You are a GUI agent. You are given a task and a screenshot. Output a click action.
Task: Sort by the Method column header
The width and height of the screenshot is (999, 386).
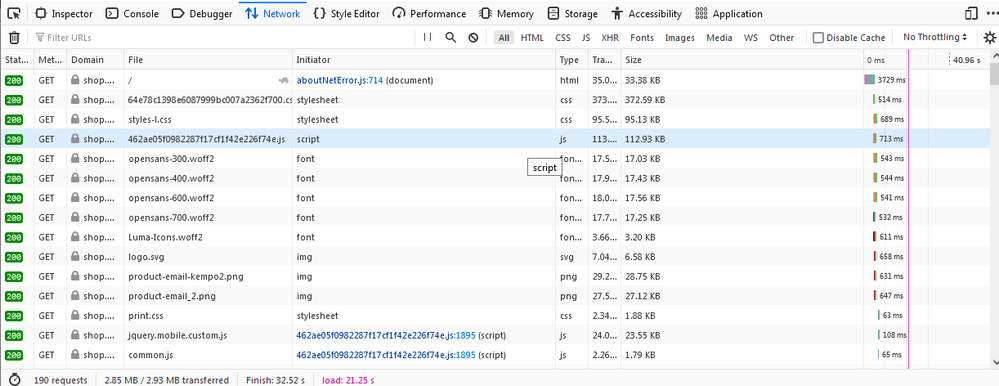50,60
